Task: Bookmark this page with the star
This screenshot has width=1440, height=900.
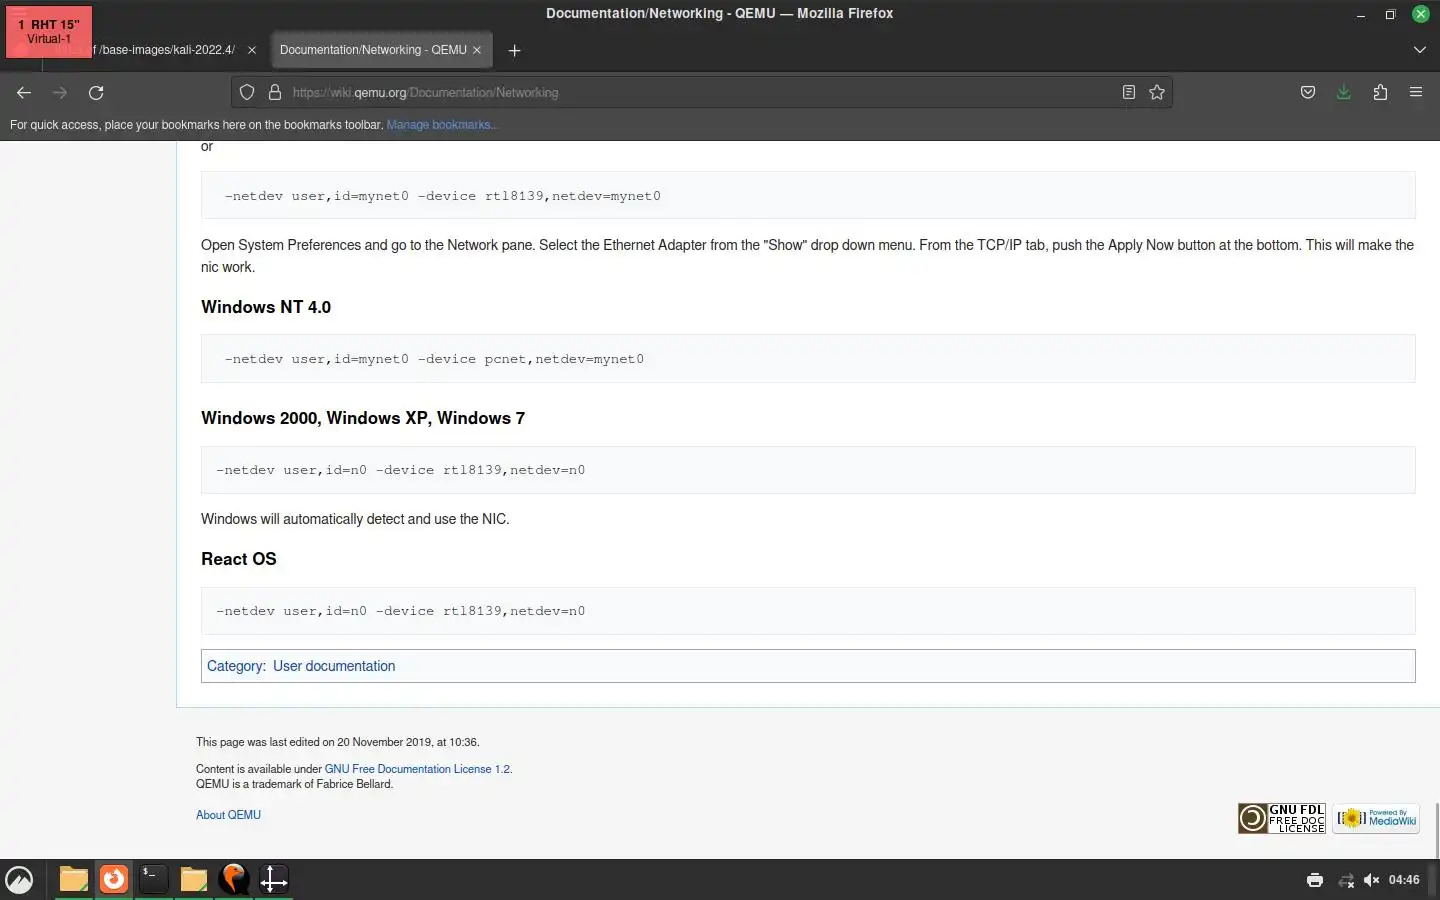Action: click(1157, 92)
